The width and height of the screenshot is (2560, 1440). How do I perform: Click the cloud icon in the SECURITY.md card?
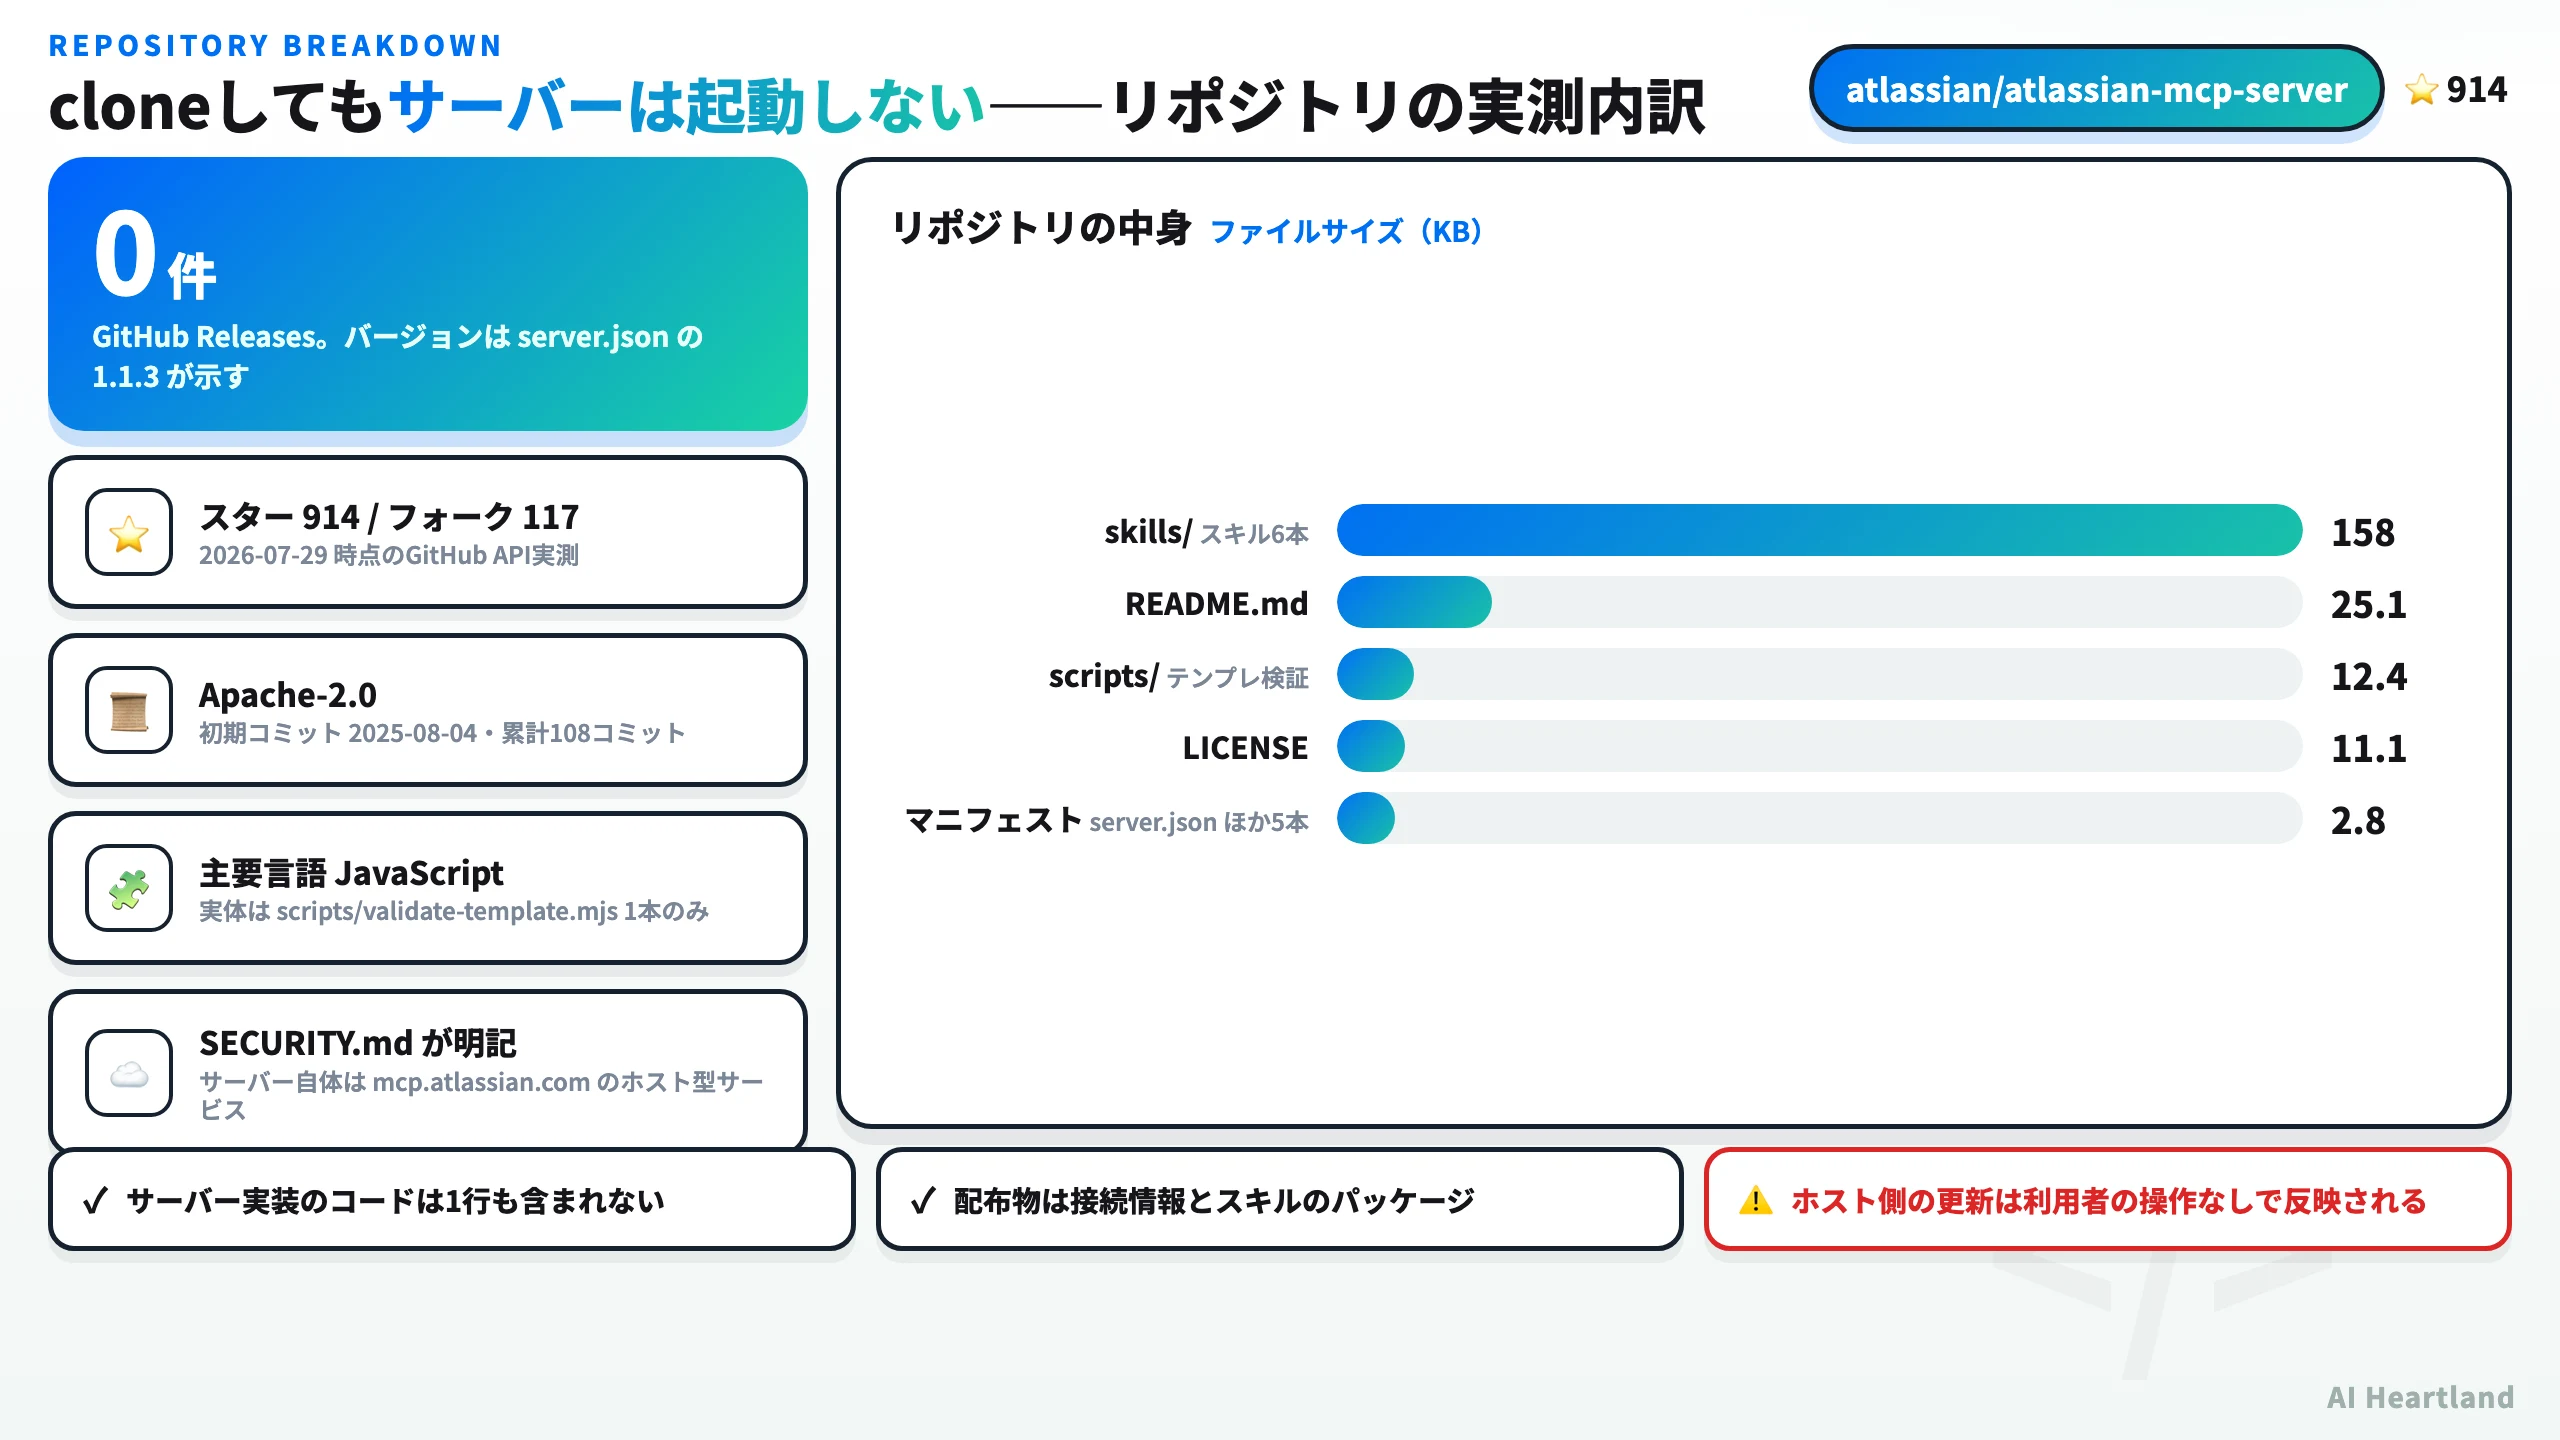129,1074
